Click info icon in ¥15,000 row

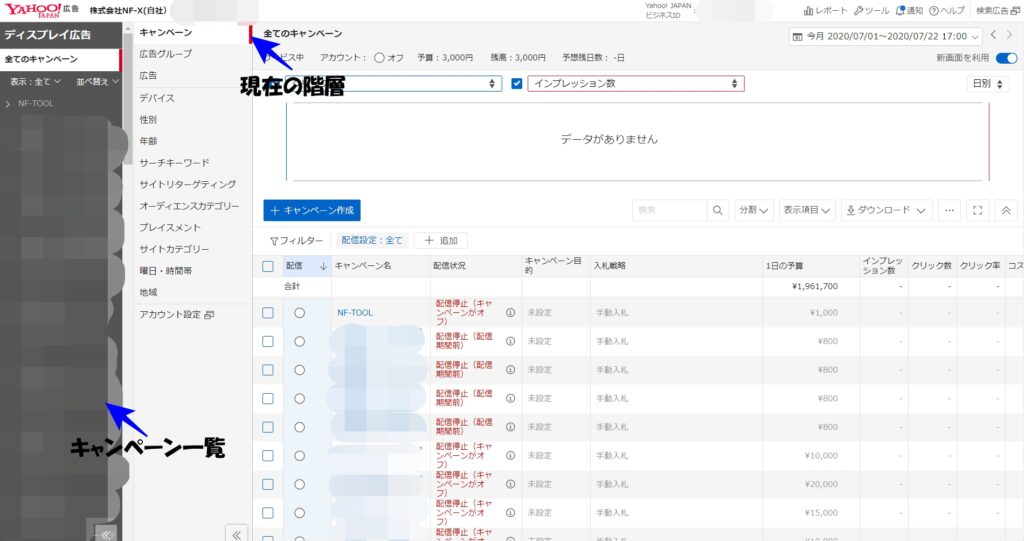pyautogui.click(x=510, y=513)
